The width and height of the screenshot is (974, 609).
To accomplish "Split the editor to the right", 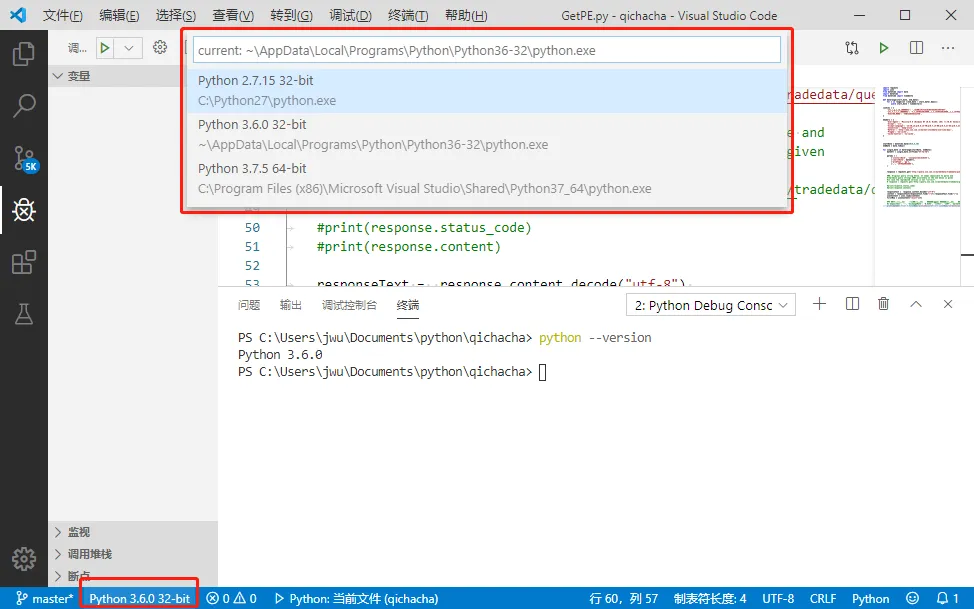I will (916, 48).
